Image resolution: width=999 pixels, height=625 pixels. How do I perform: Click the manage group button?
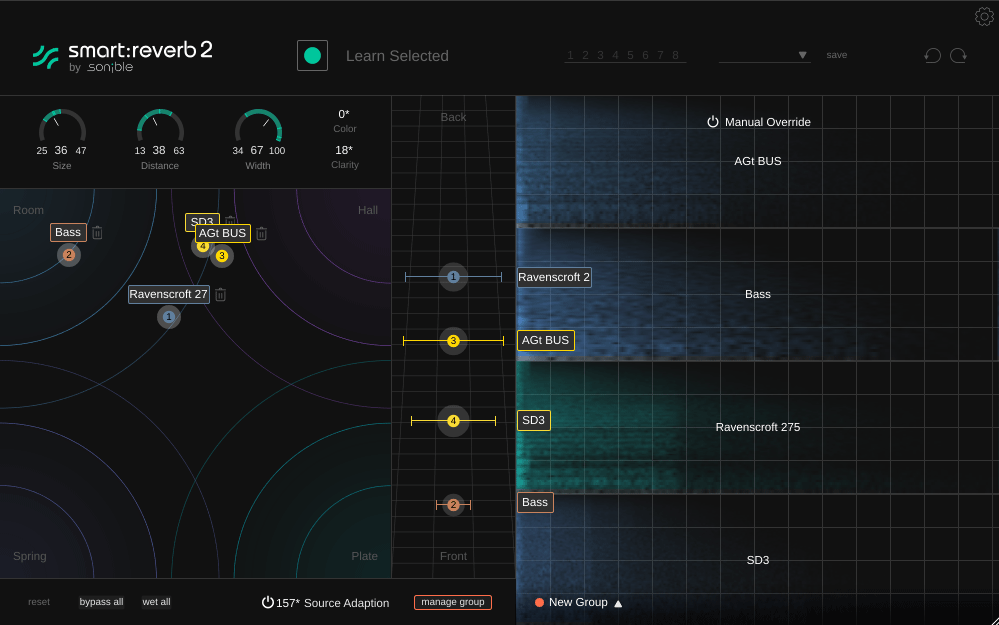point(453,602)
